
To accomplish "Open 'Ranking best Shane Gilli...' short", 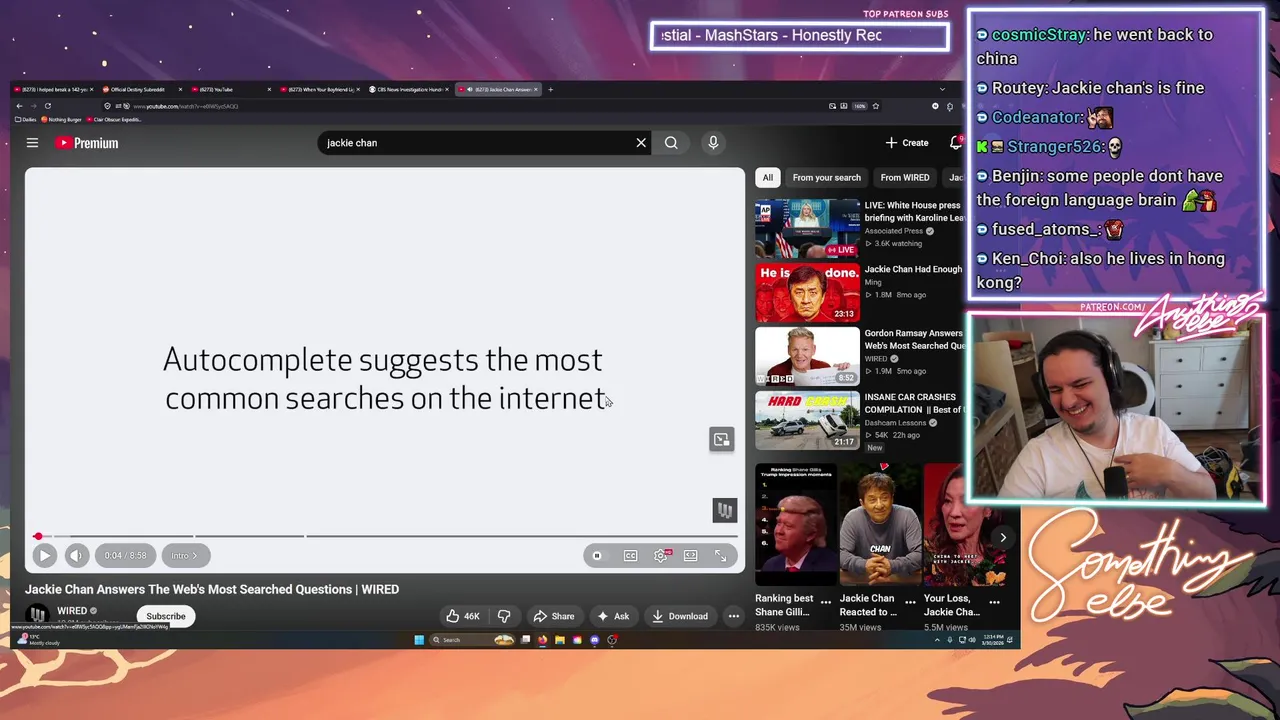I will point(796,524).
